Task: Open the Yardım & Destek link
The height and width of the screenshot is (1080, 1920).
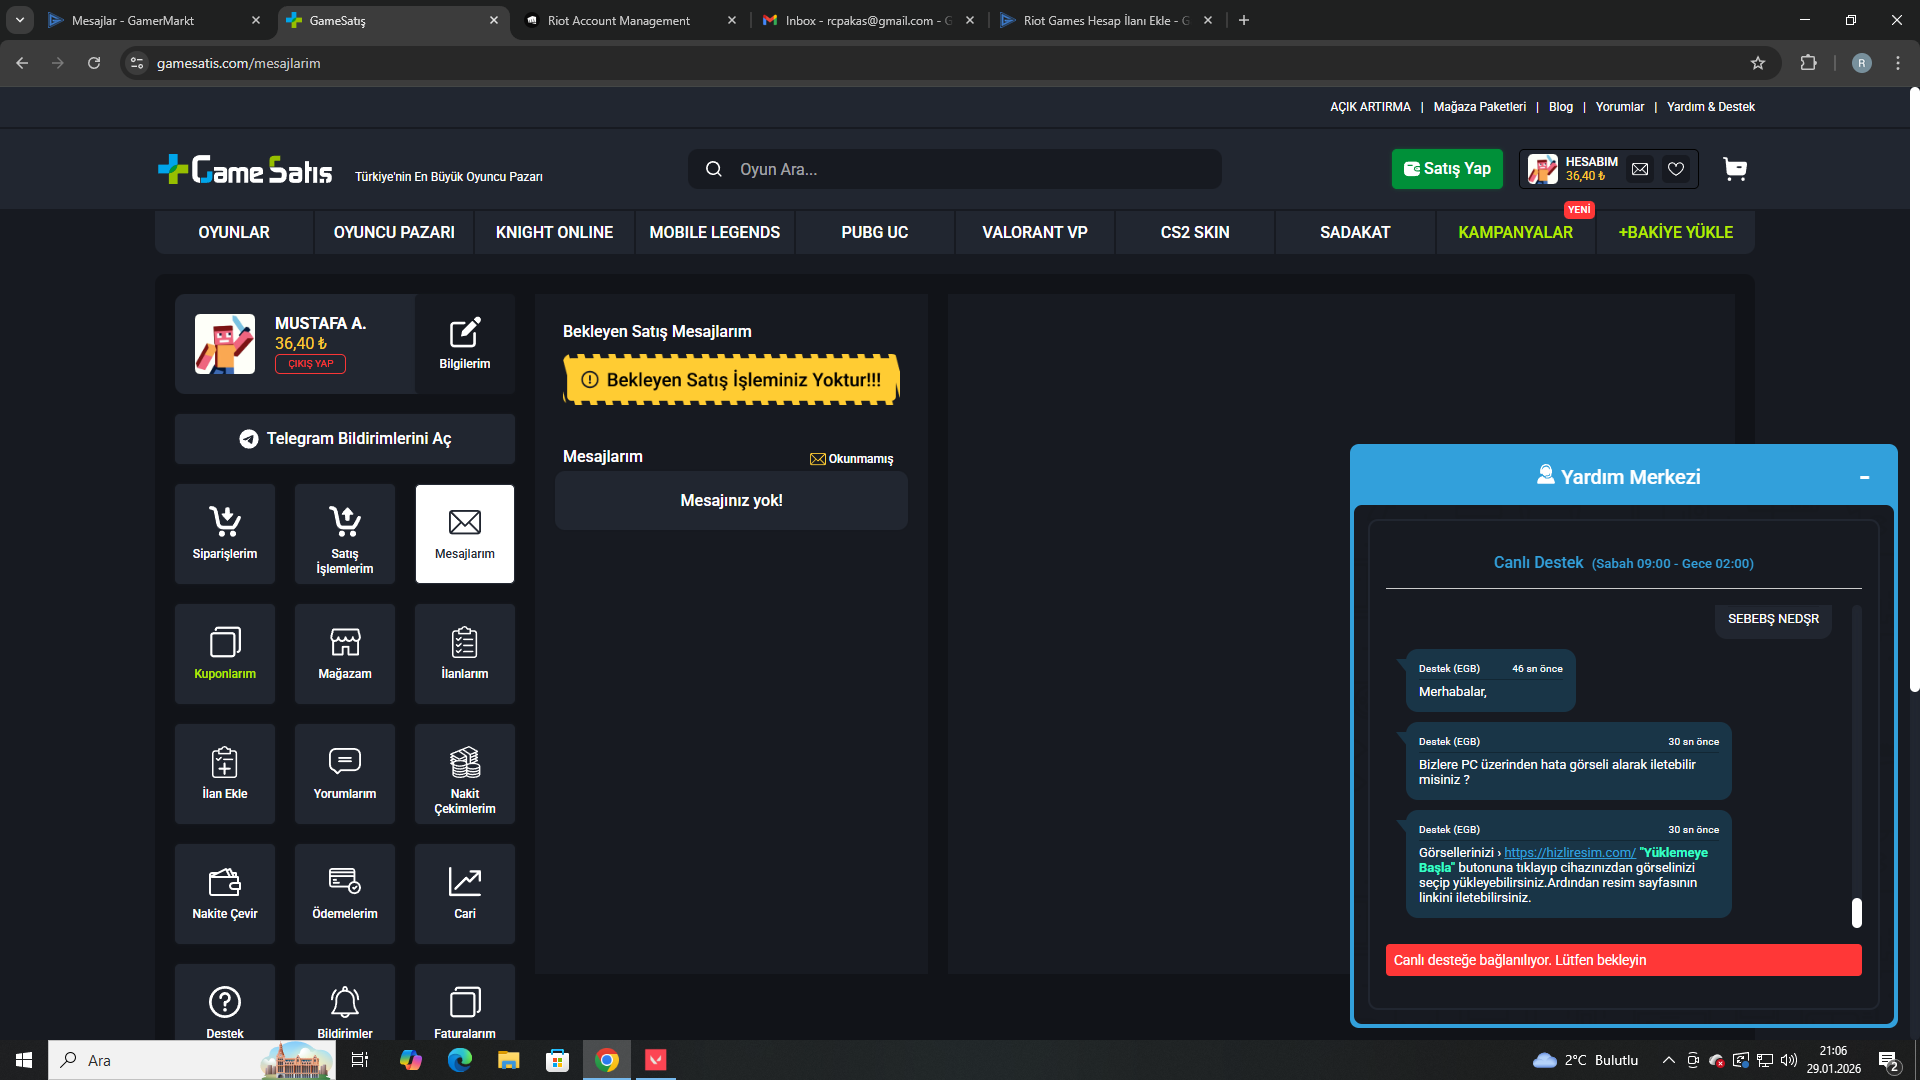Action: click(x=1711, y=107)
